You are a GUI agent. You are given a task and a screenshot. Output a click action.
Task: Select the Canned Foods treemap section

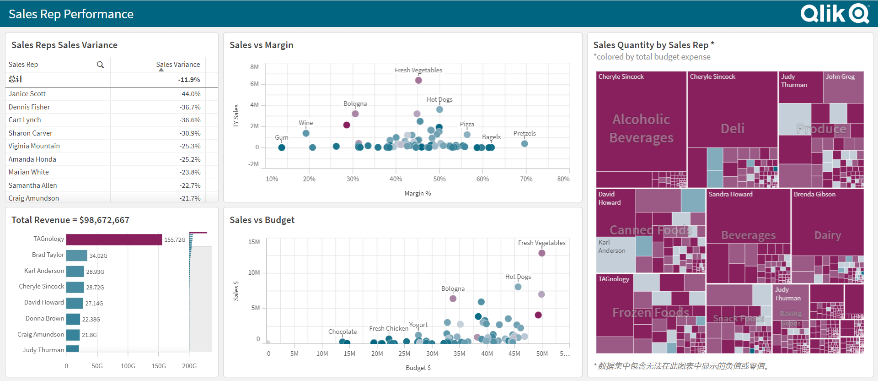click(651, 230)
